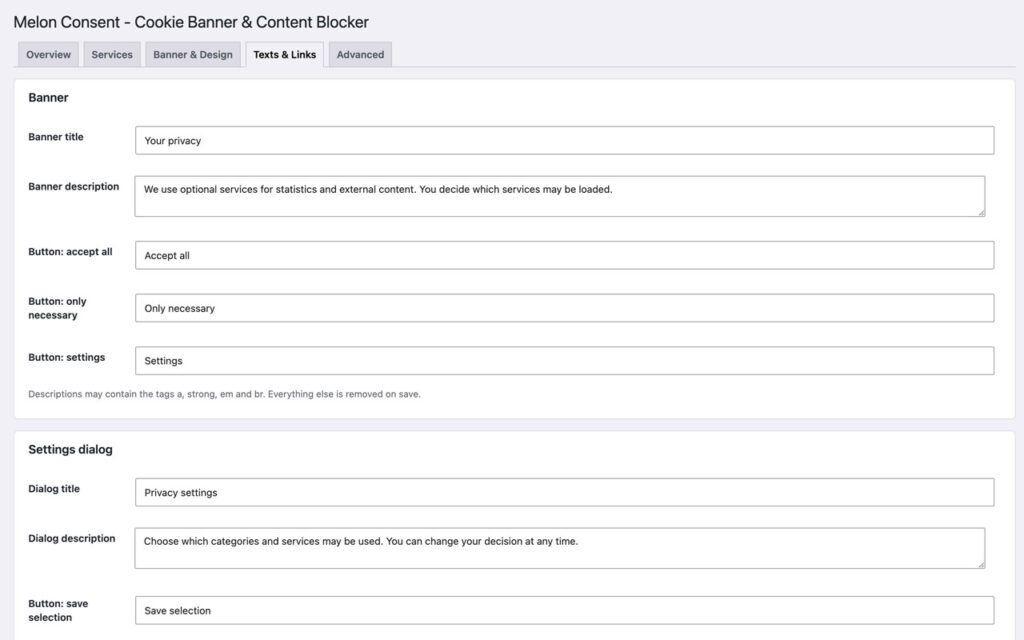Open the Overview tab
The image size is (1024, 640).
point(48,54)
